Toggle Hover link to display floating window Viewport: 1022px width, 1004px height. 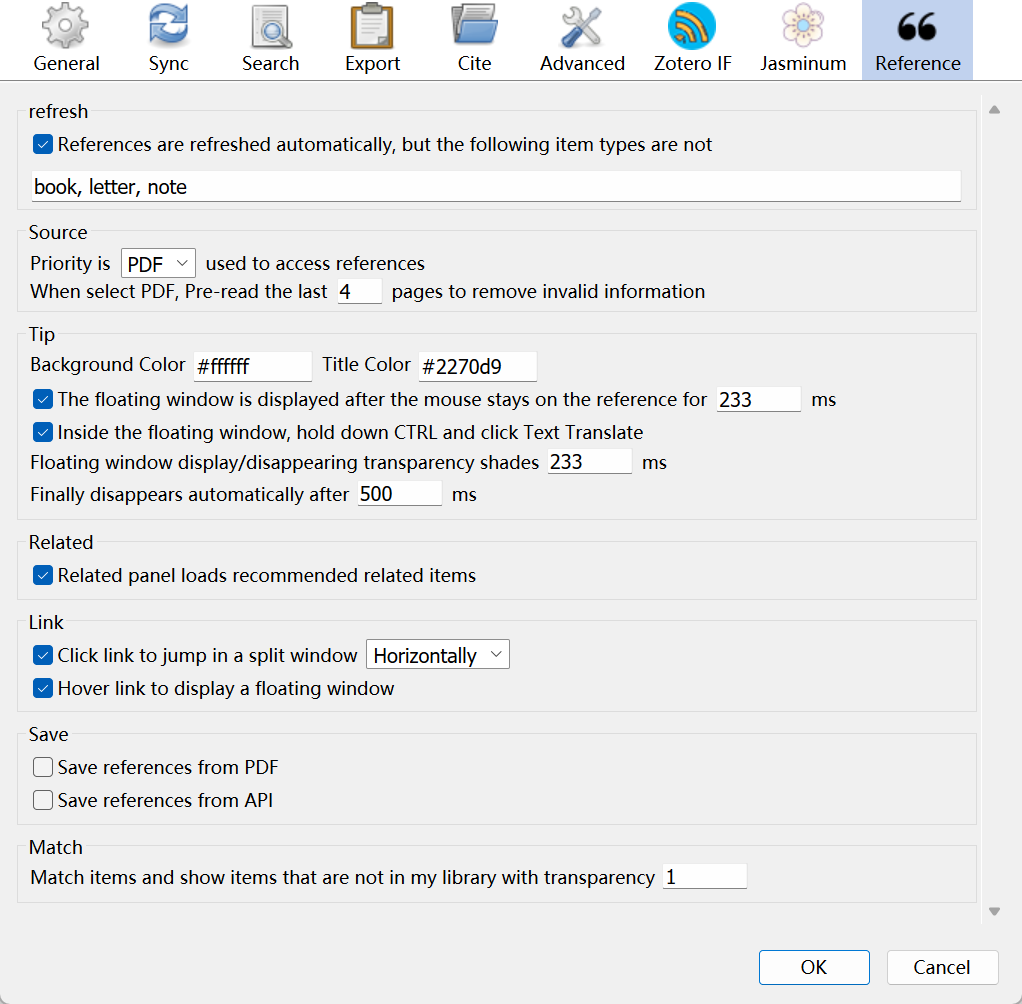point(43,688)
